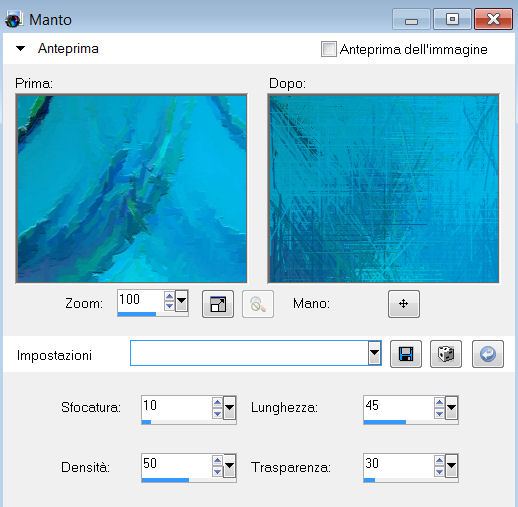Open the Impostazioni presets dropdown
This screenshot has width=518, height=507.
(375, 353)
